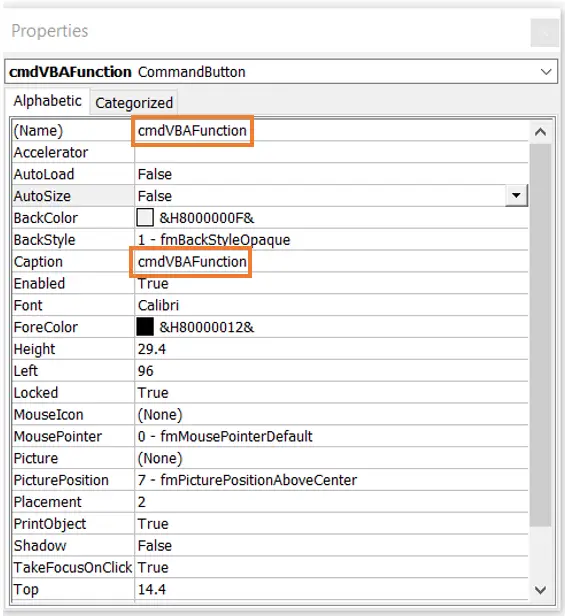Select the Locked True value
This screenshot has width=565, height=616.
pos(153,393)
